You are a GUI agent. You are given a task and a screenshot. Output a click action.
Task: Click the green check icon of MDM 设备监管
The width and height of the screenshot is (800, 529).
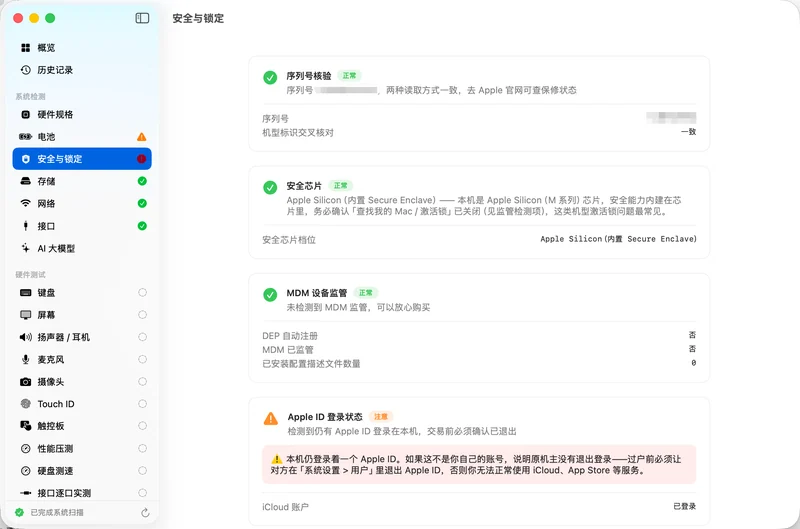(270, 294)
